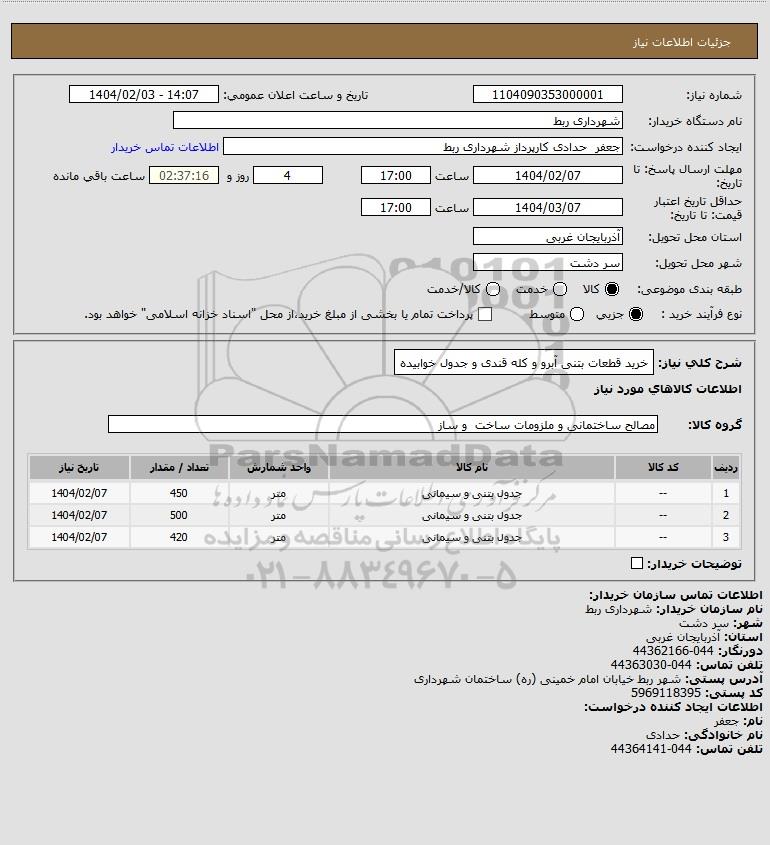Click the requester phone 44364141-044
The image size is (770, 845).
coord(651,749)
